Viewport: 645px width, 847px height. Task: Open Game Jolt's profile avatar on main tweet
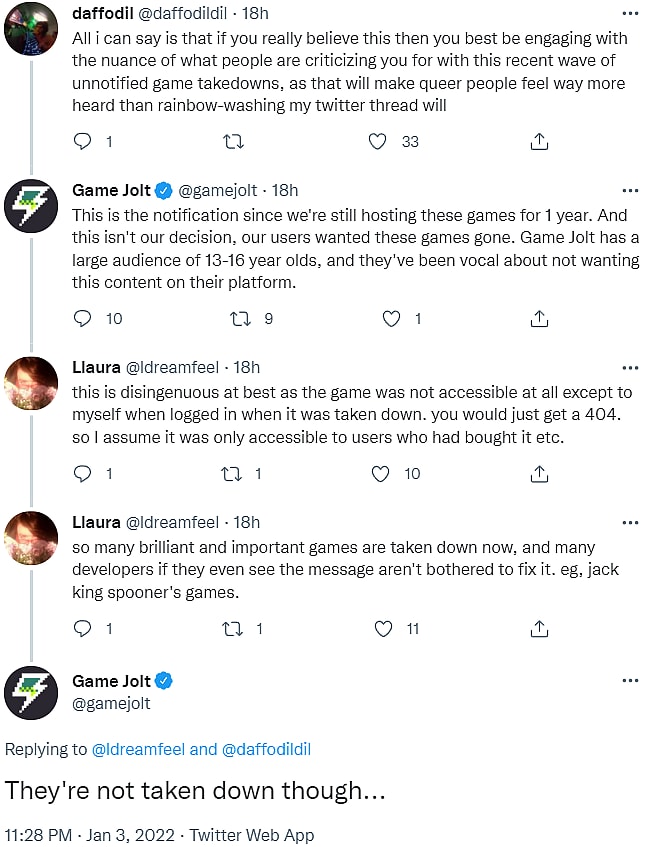pyautogui.click(x=30, y=692)
